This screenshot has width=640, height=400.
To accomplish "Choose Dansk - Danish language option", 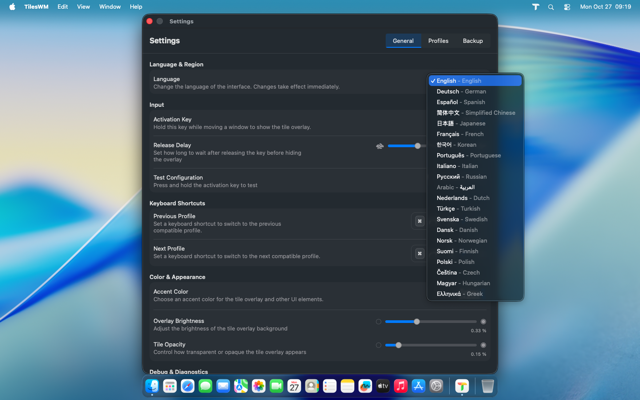I will (x=475, y=229).
